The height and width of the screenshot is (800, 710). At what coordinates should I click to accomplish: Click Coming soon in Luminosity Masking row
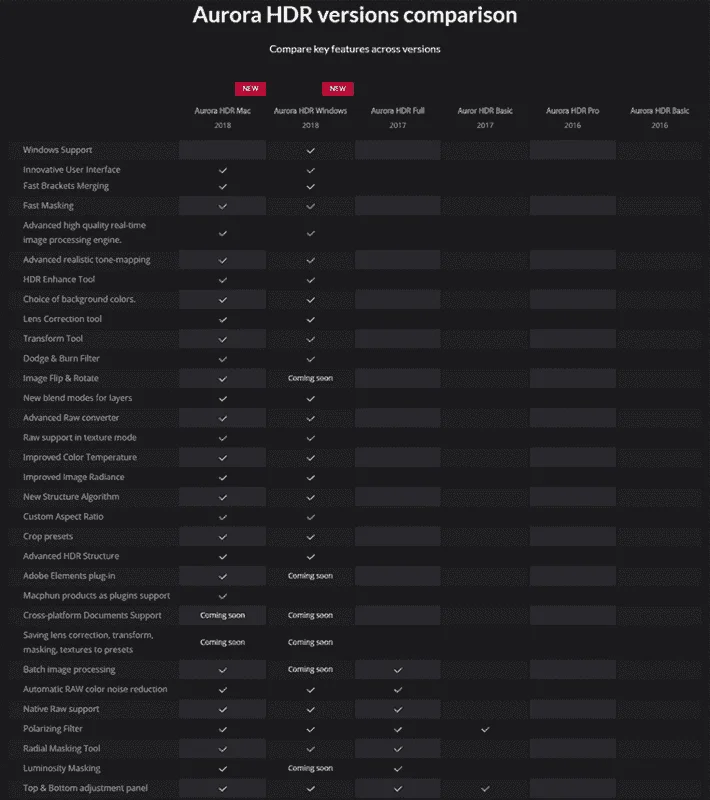coord(310,768)
